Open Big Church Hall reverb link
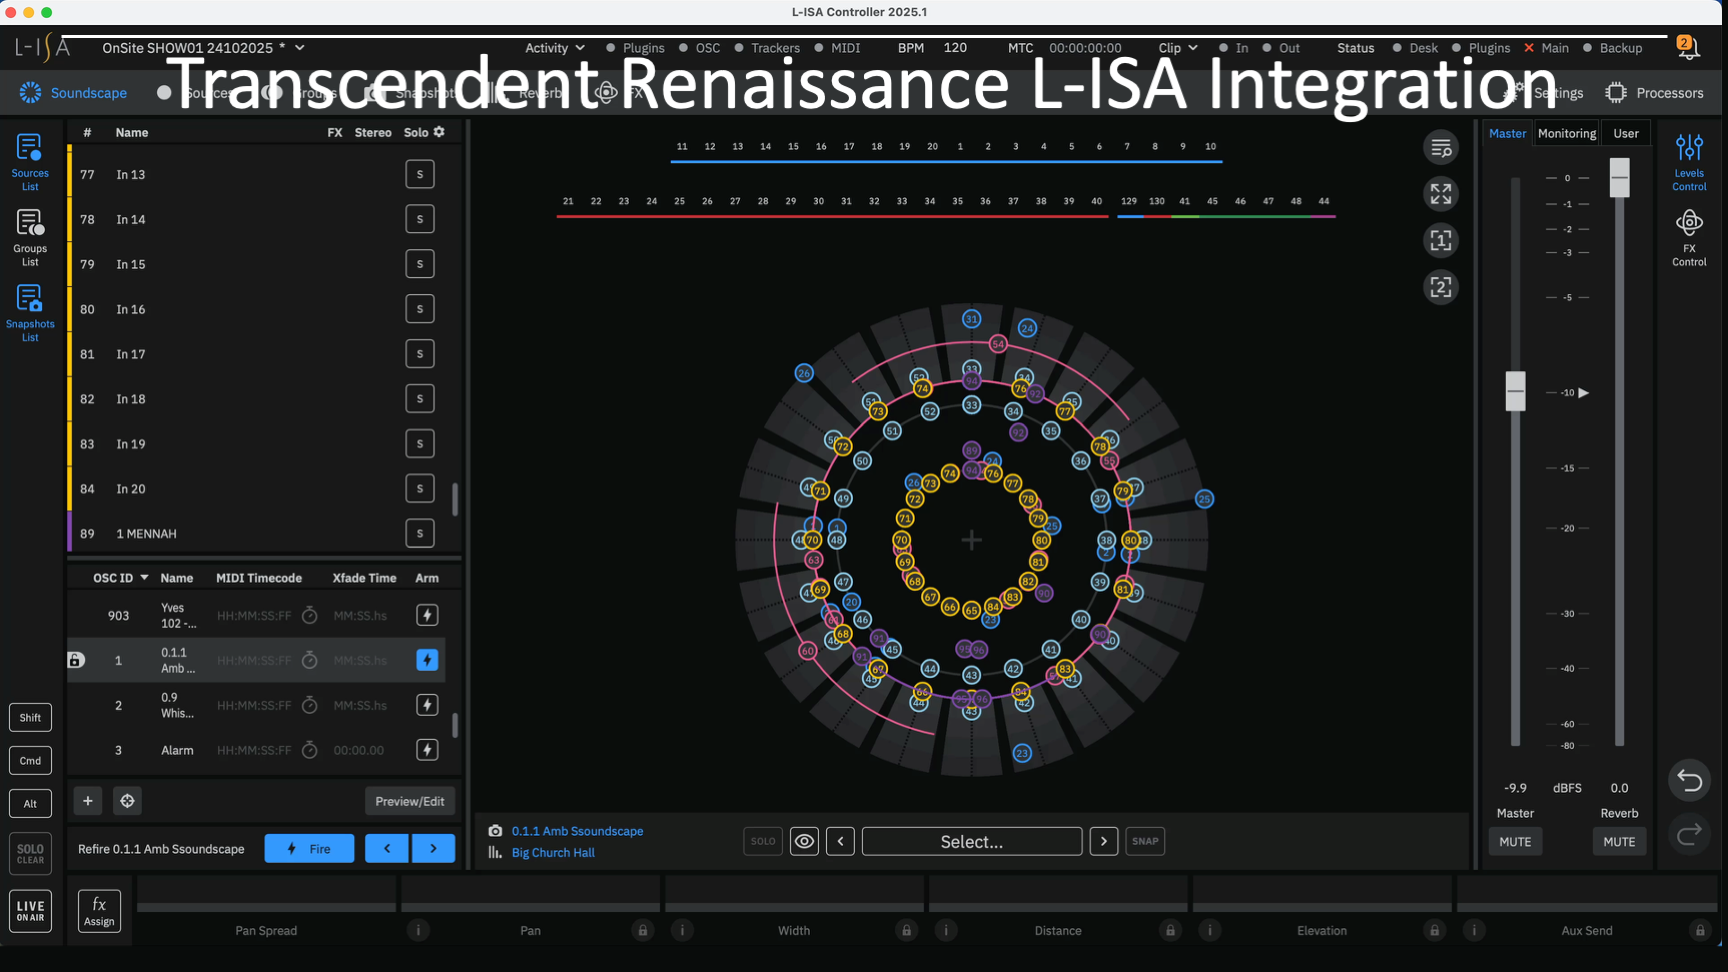Screen dimensions: 1728x972 pyautogui.click(x=553, y=853)
